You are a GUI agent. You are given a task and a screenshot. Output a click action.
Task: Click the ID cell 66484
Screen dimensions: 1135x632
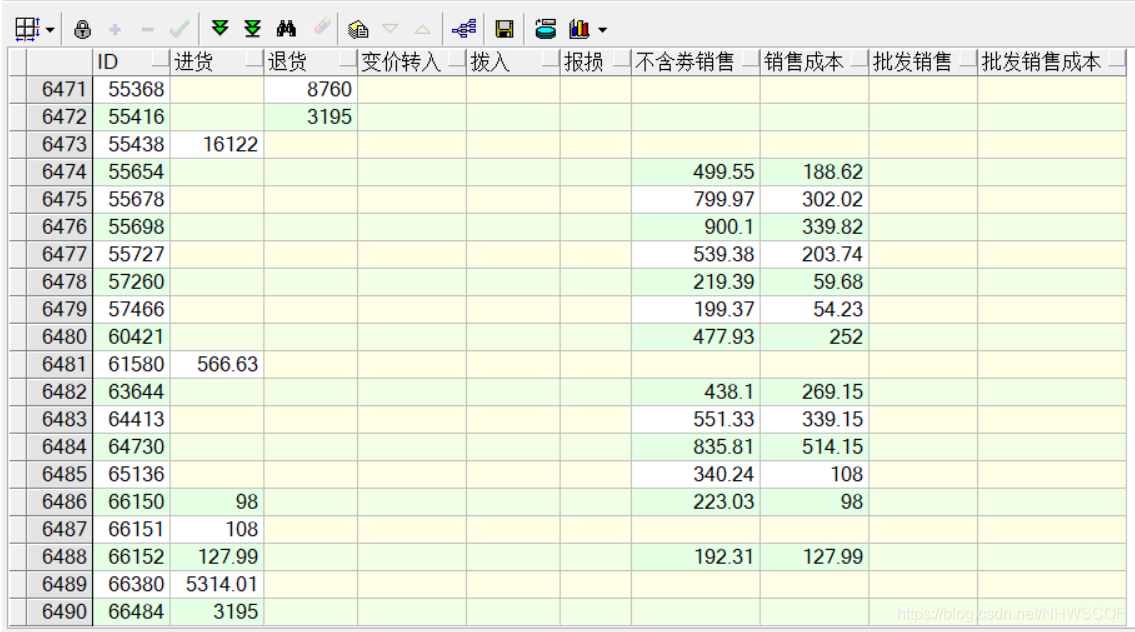[x=132, y=612]
